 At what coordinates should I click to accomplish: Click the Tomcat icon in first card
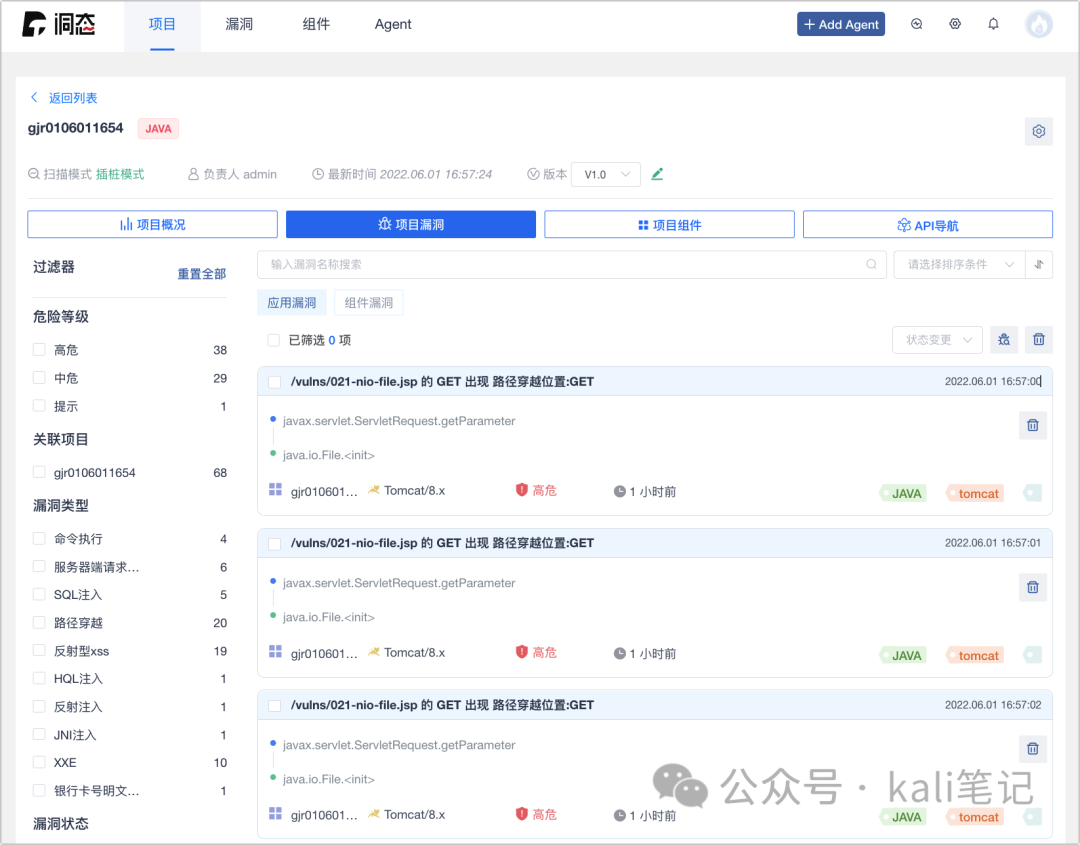(x=374, y=490)
